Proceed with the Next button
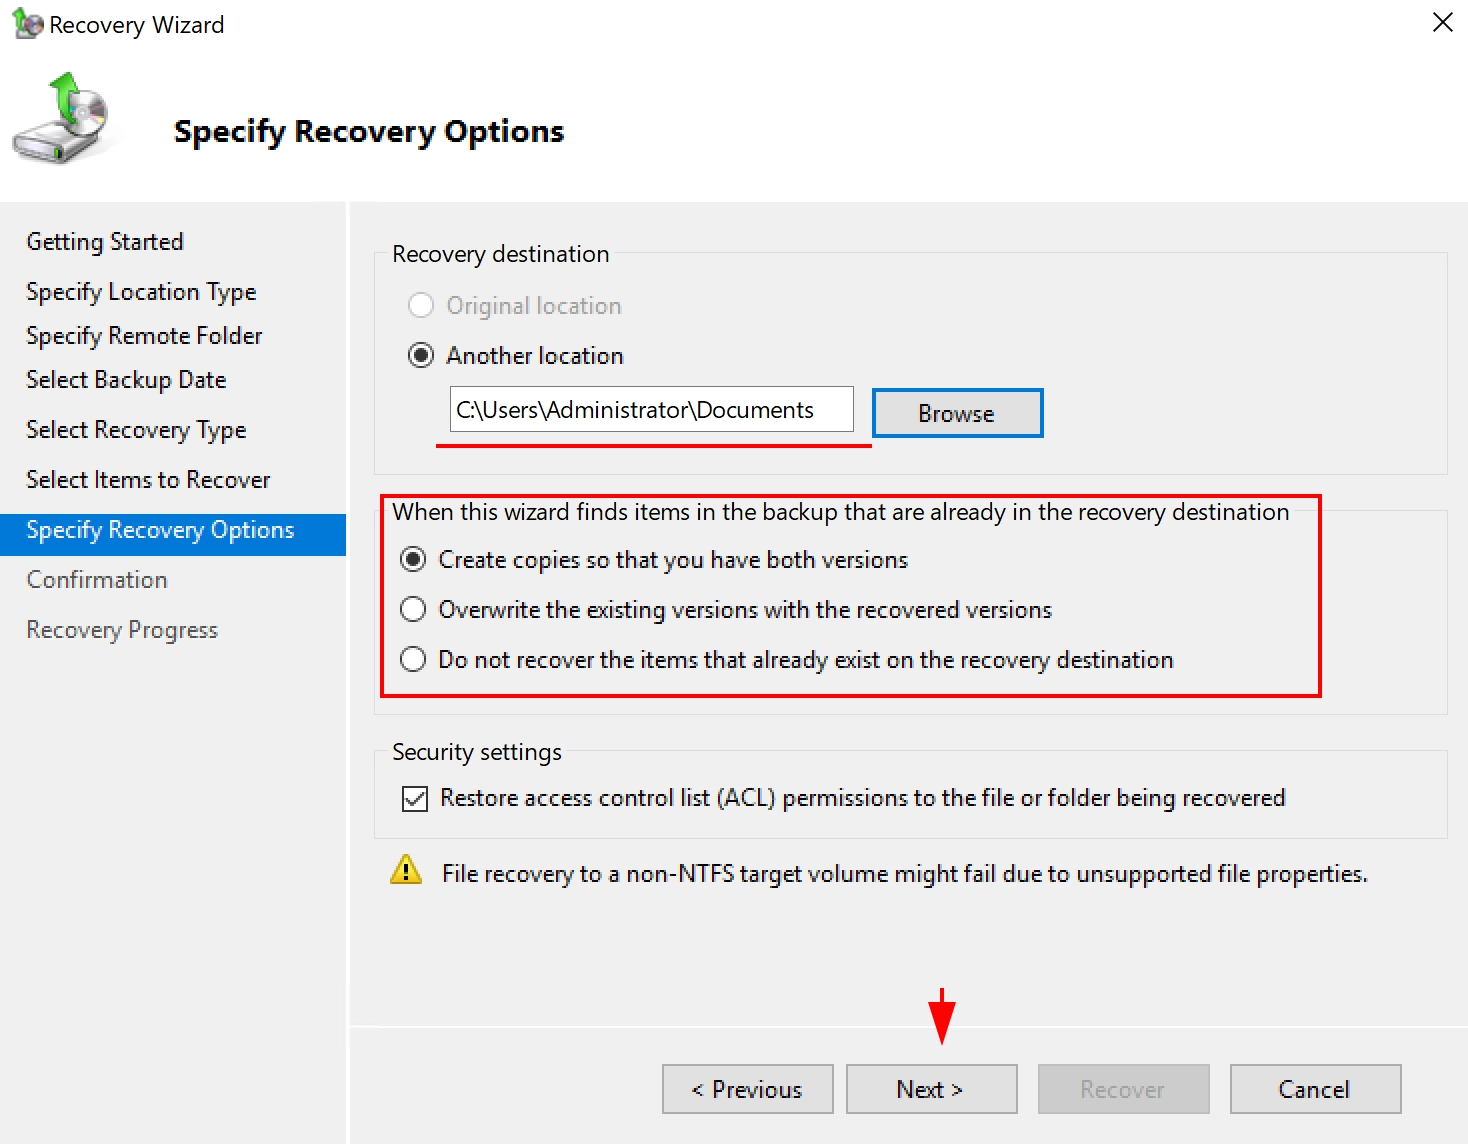 [x=931, y=1089]
